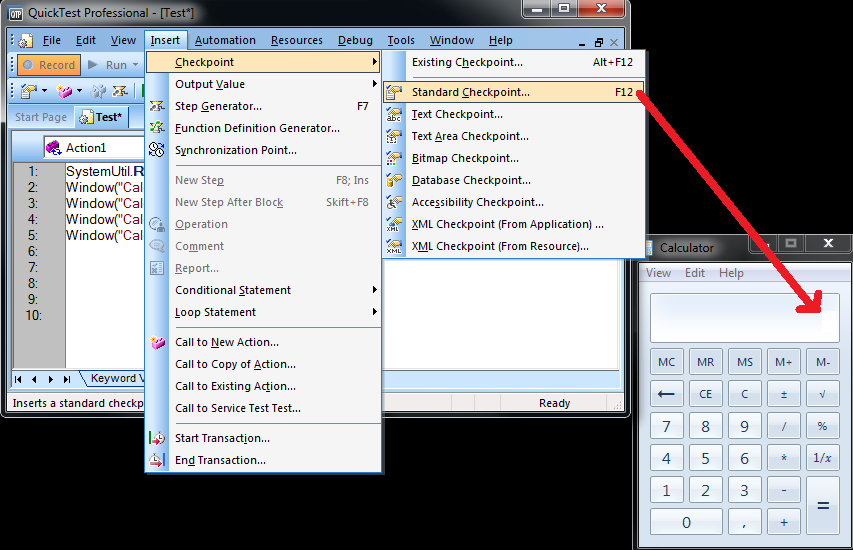Click script line number 1 in the editor
Image resolution: width=853 pixels, height=550 pixels.
tap(33, 172)
